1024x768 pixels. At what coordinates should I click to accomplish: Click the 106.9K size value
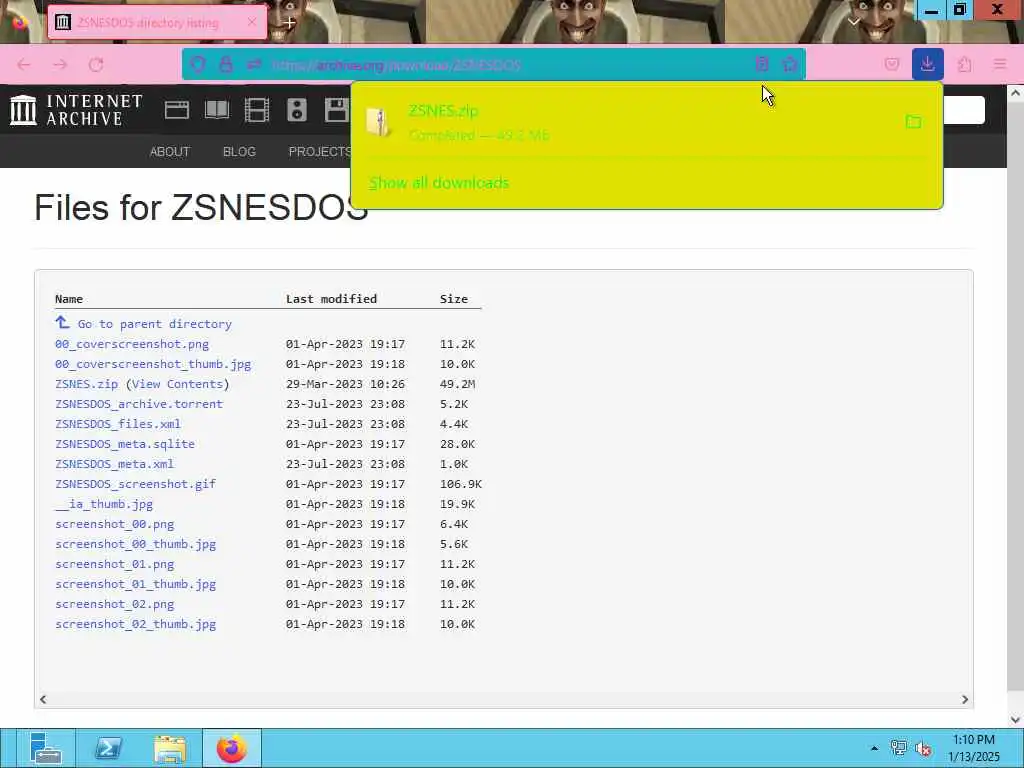(x=460, y=484)
